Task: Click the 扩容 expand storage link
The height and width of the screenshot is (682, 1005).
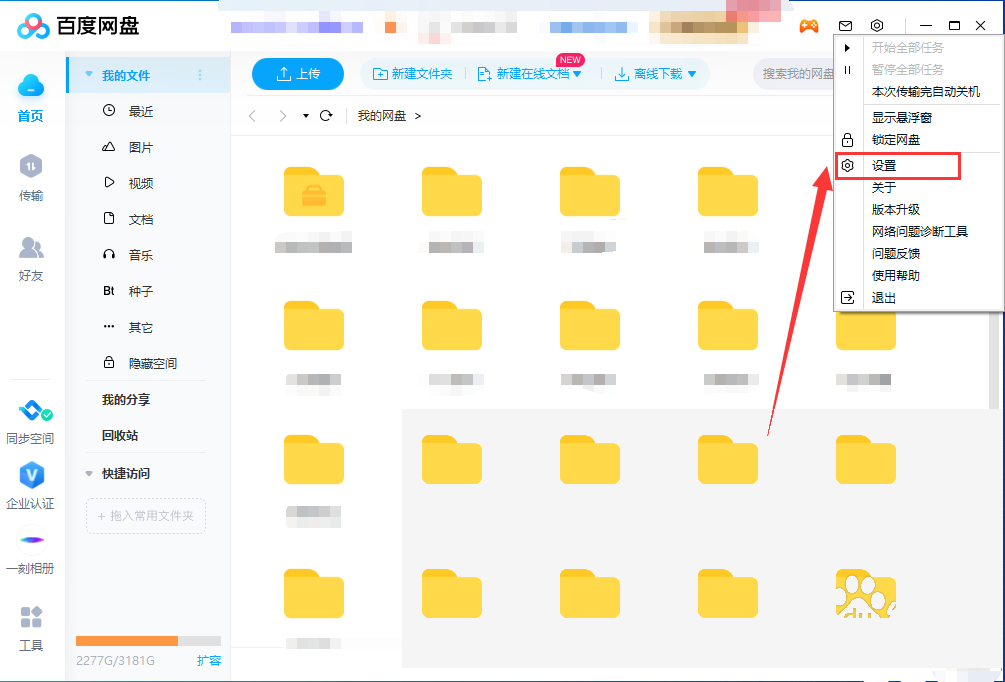Action: (209, 660)
